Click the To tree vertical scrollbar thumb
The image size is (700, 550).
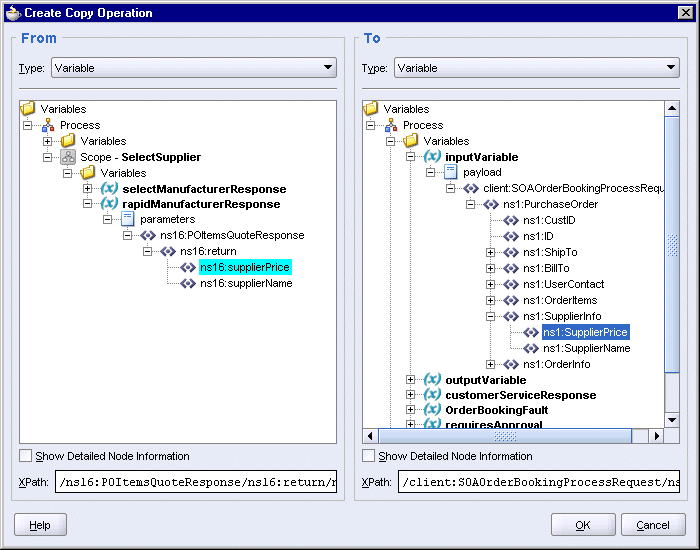click(672, 245)
